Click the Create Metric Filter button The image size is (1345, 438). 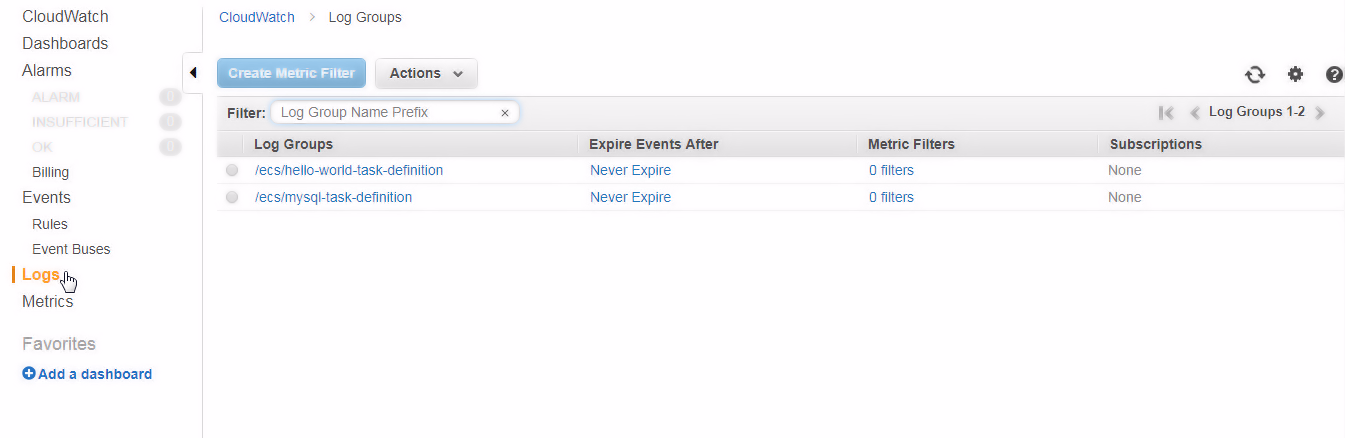point(291,73)
